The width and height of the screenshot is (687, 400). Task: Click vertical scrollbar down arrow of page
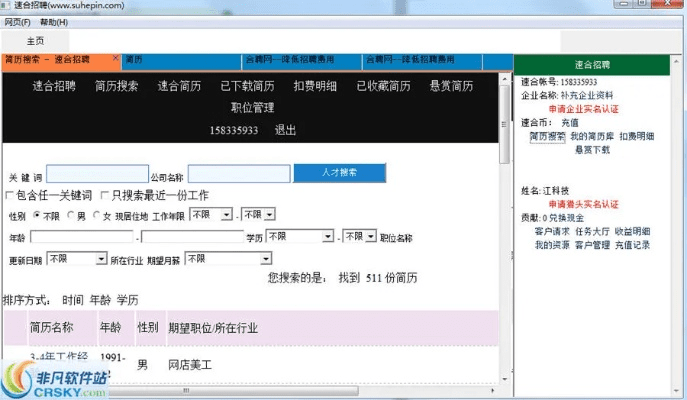(505, 379)
